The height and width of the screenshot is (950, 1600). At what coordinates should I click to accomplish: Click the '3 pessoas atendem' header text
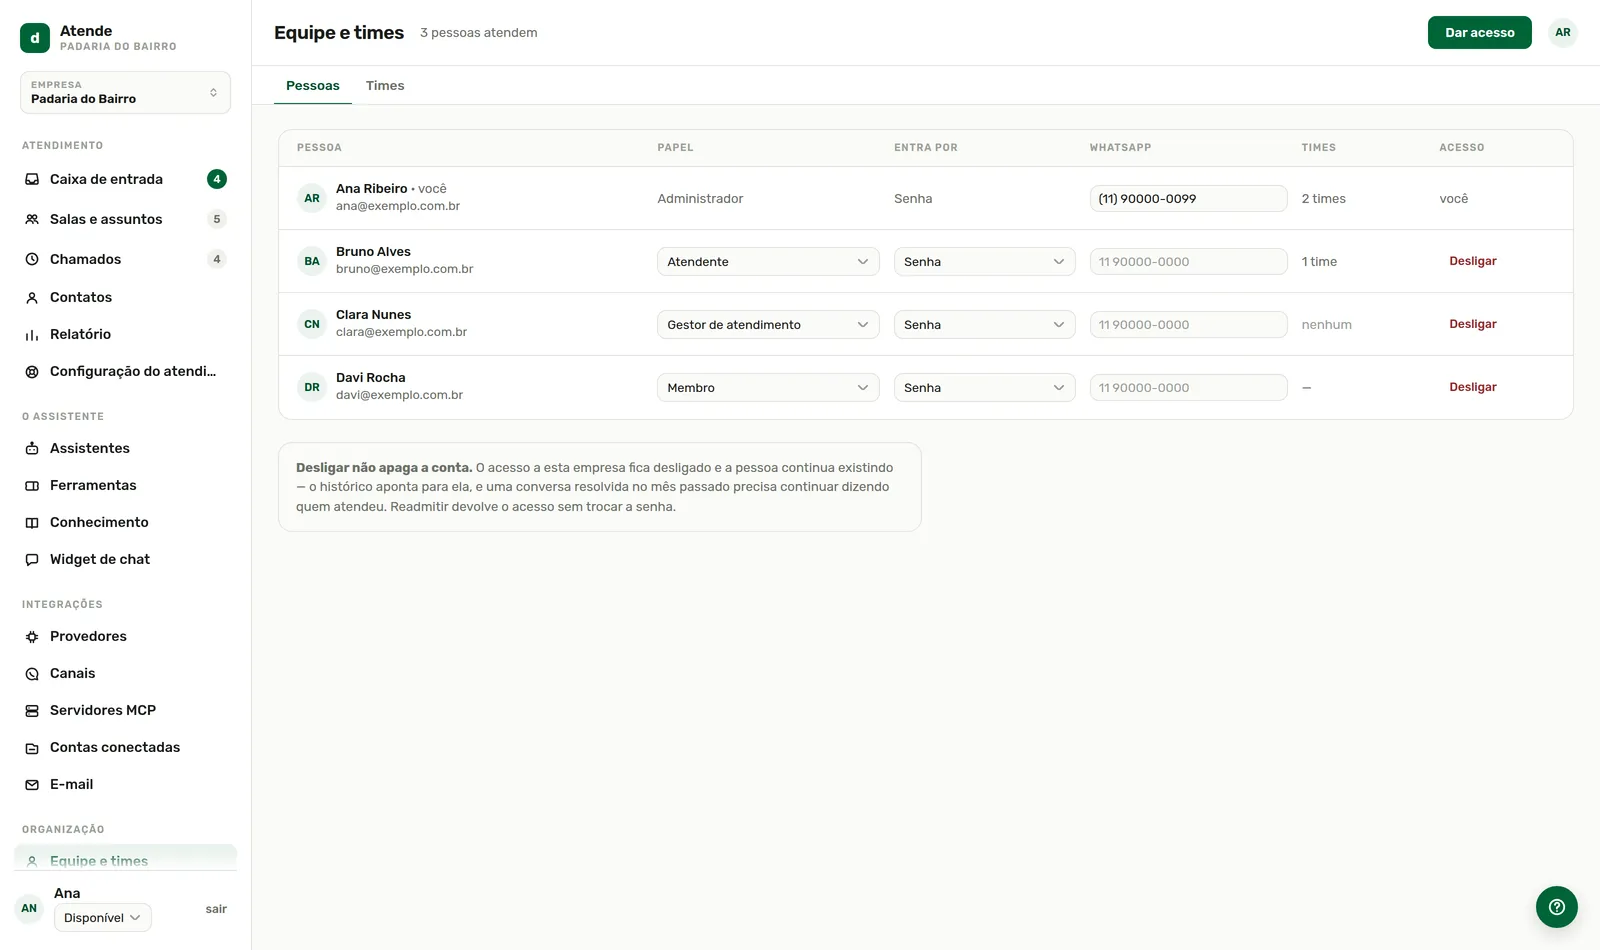(x=478, y=33)
